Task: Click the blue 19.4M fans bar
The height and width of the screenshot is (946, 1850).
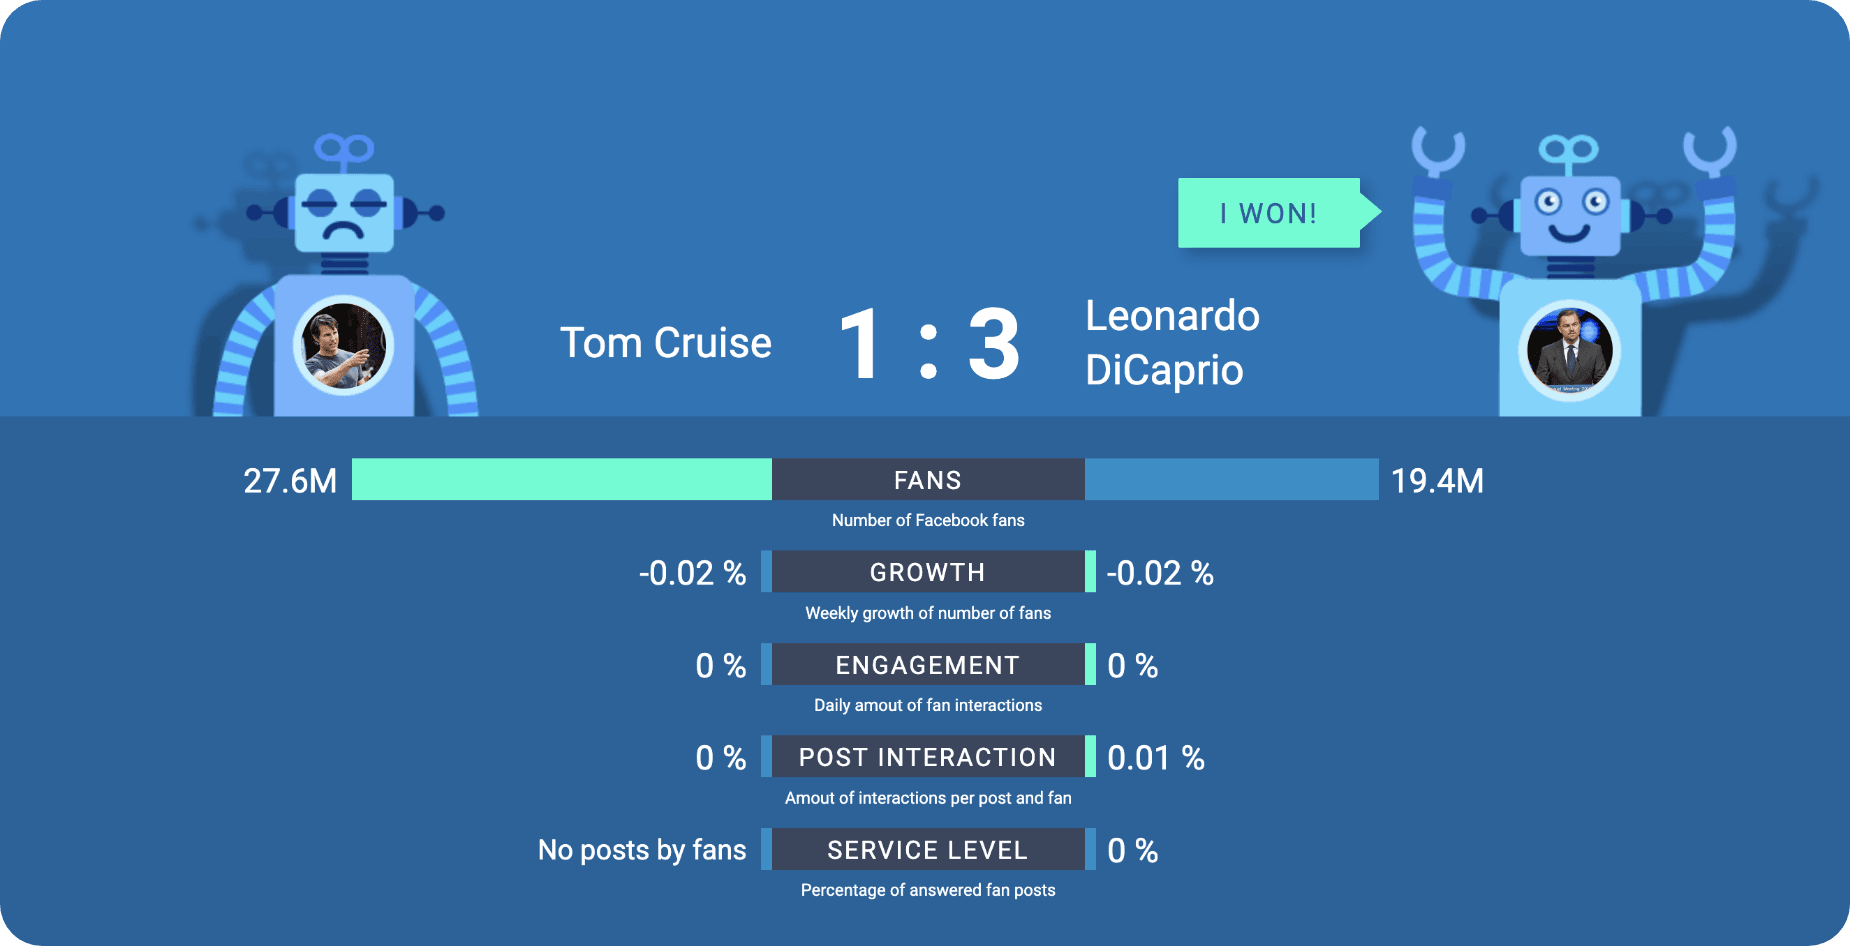Action: click(1231, 480)
